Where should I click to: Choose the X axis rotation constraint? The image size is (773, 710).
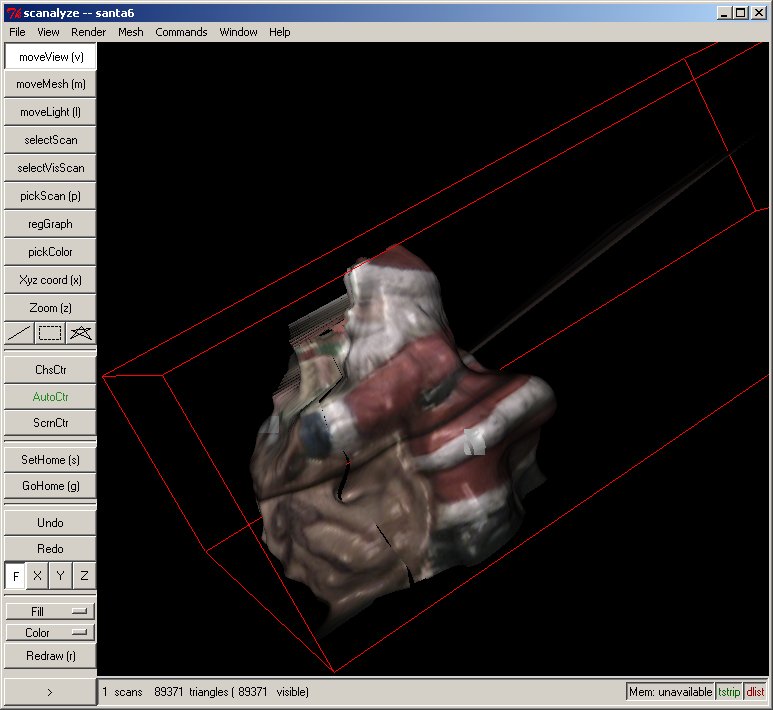coord(38,576)
